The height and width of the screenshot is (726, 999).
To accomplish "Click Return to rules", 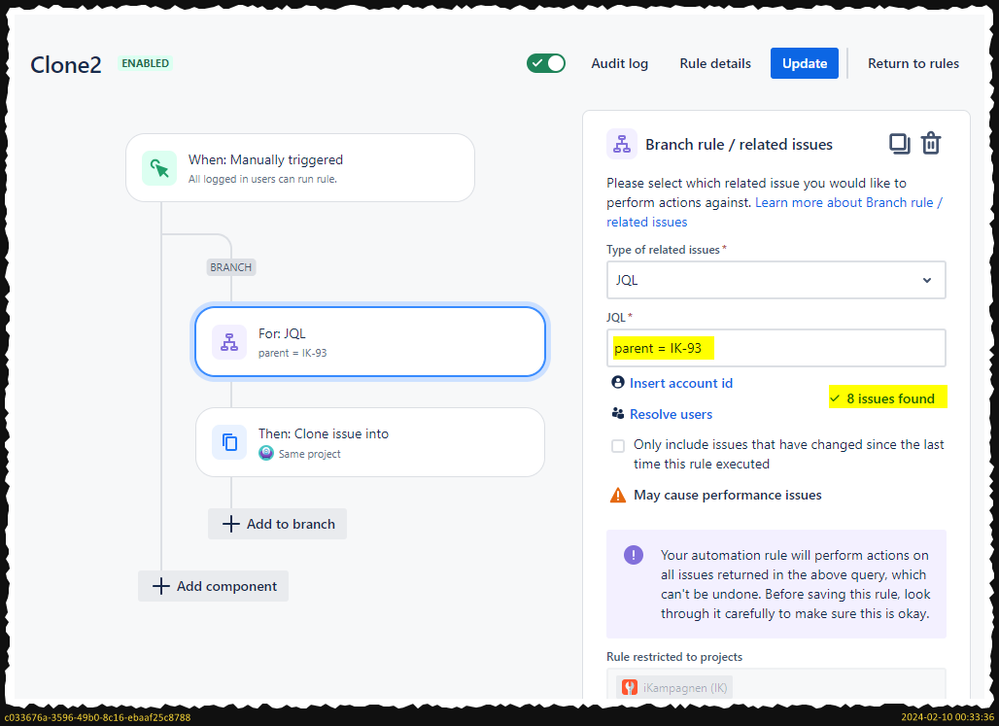I will 913,64.
